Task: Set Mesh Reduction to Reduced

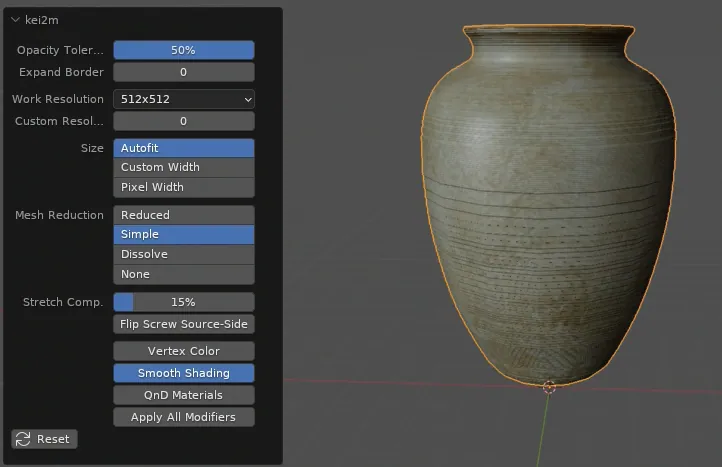Action: click(x=184, y=215)
